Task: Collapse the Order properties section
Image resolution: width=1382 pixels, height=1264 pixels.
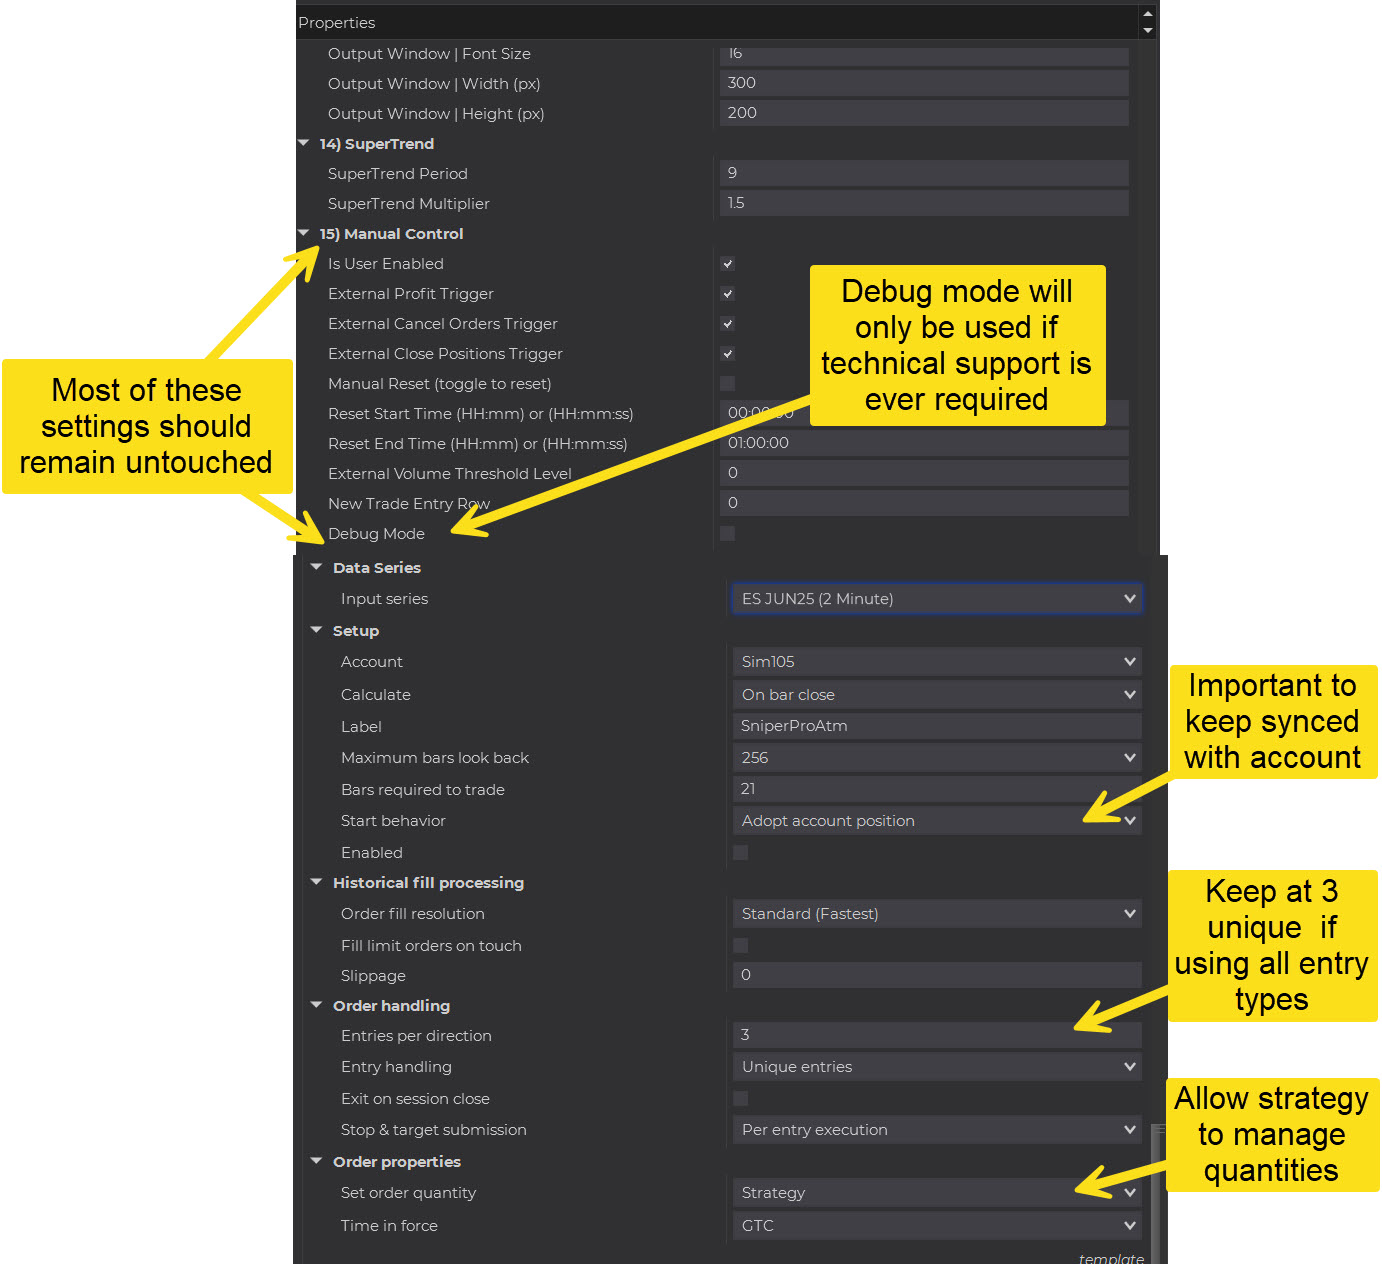Action: (316, 1161)
